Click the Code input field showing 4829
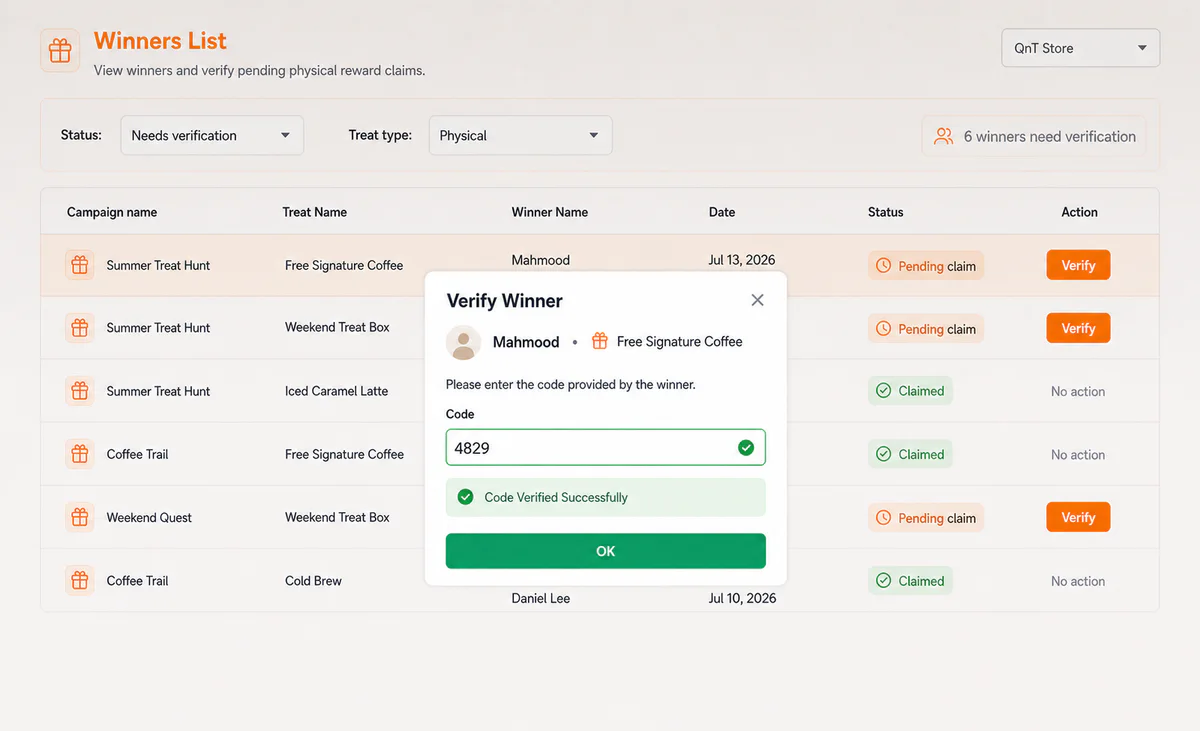Screen dimensions: 1200x731 605,448
